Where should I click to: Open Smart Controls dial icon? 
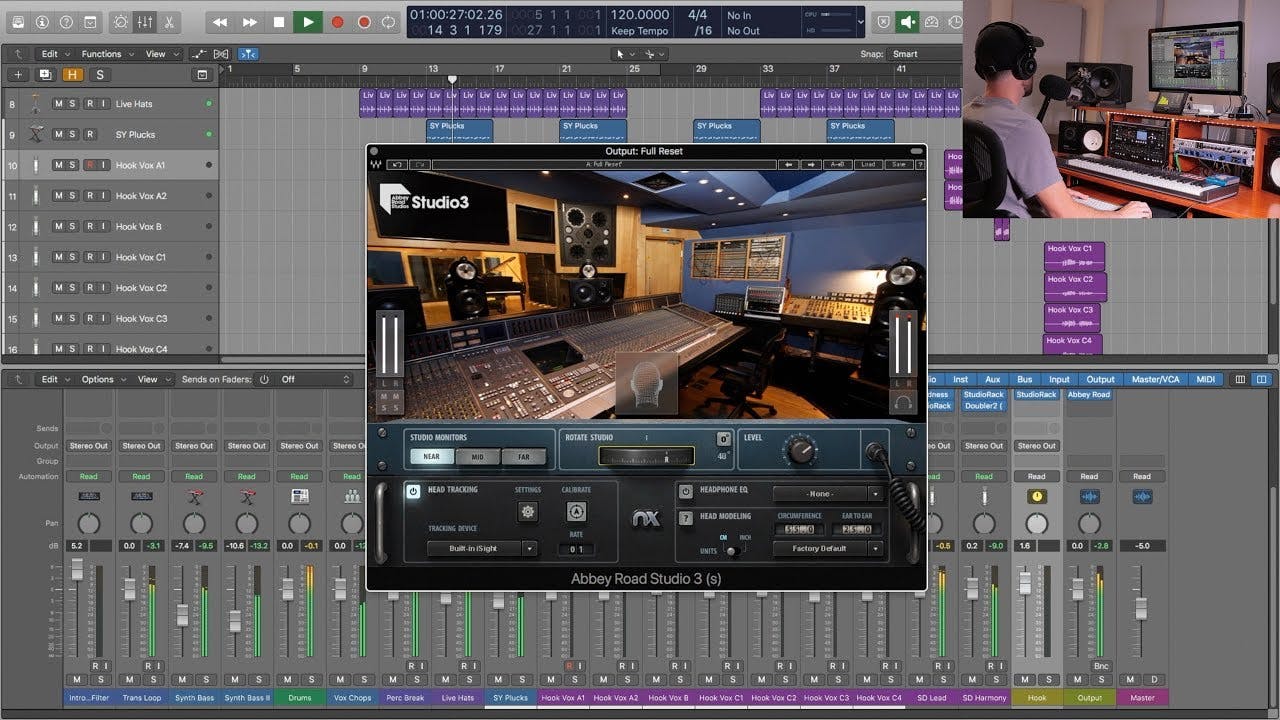pyautogui.click(x=121, y=21)
